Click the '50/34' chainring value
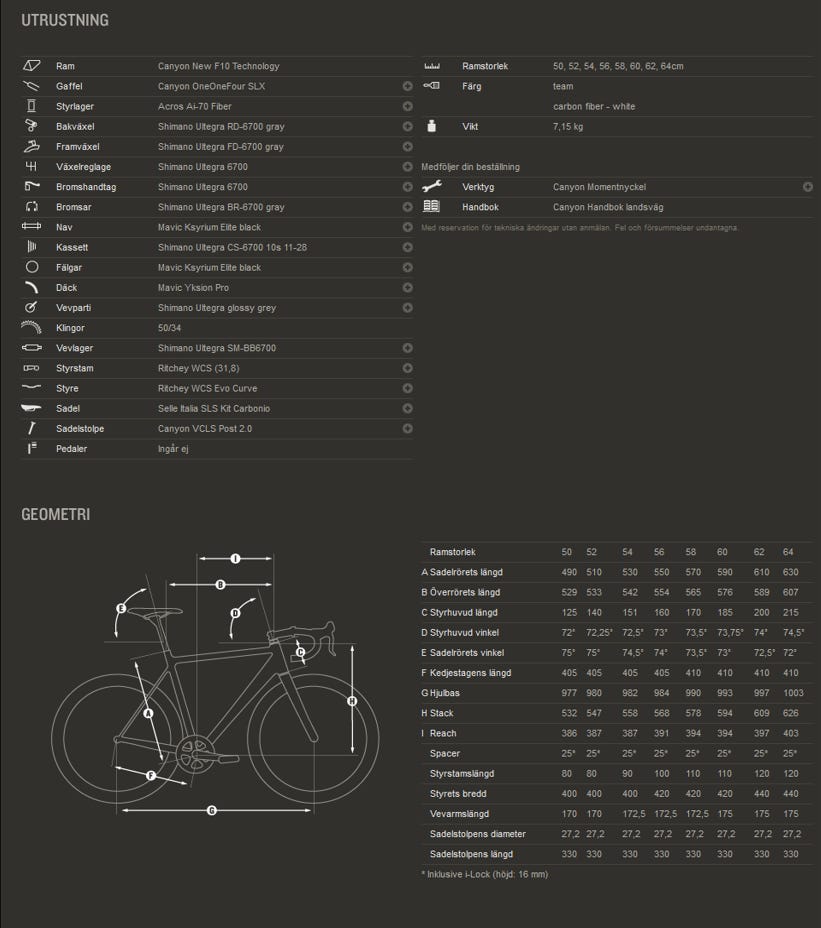The image size is (821, 928). (169, 328)
